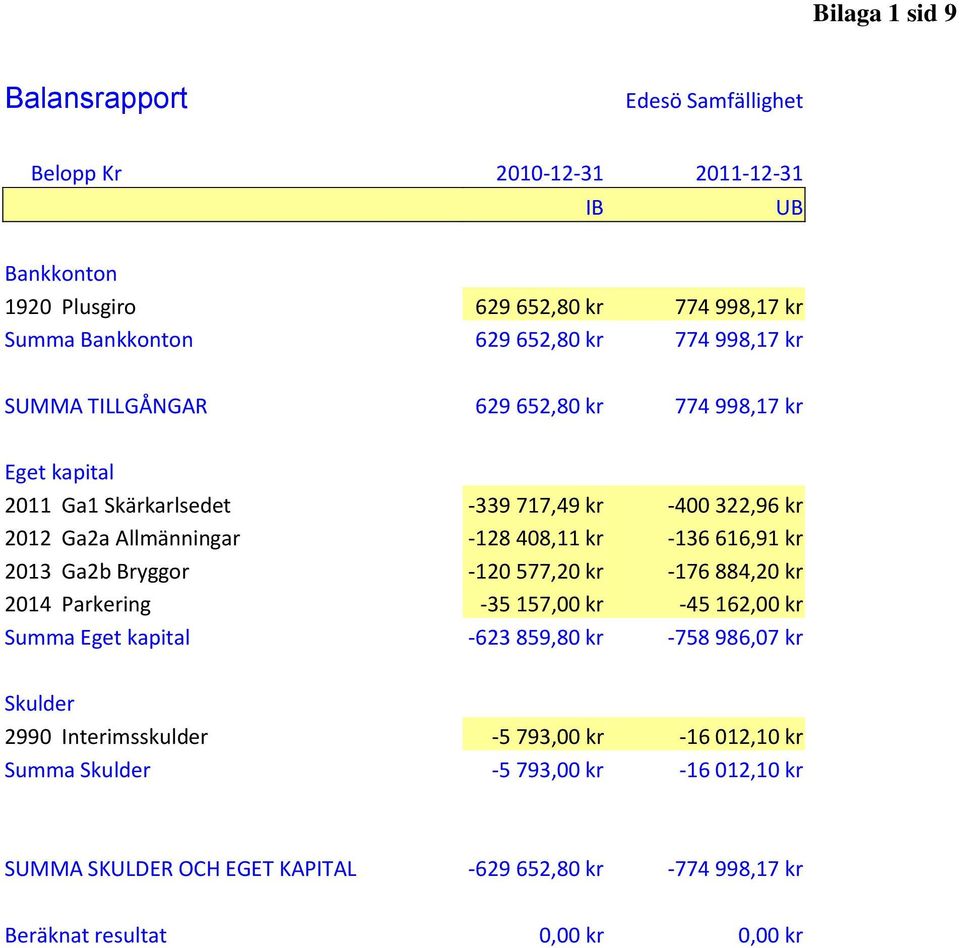Select the Summa Bankkonton label

(x=99, y=340)
